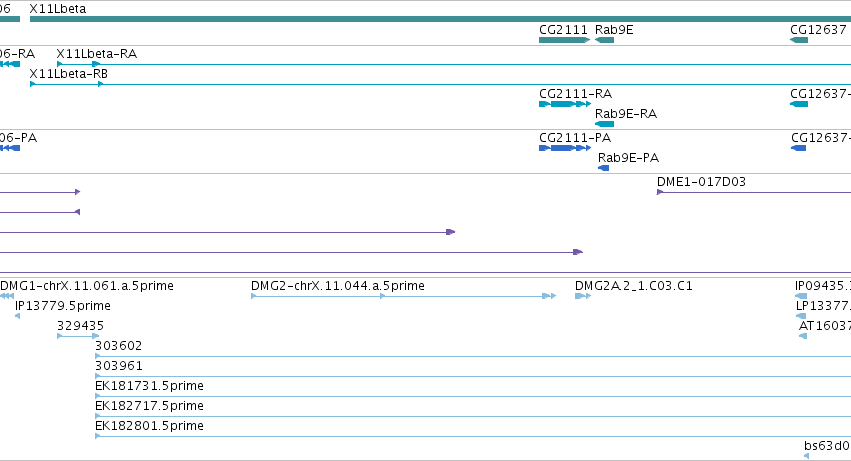
Task: Select the CG12637 protein glyph in PA track
Action: coord(798,148)
